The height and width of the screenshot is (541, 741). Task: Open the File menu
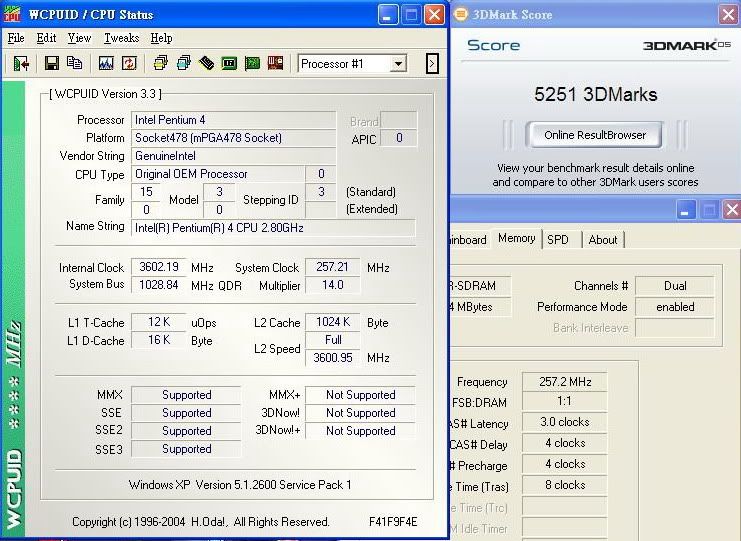(16, 38)
